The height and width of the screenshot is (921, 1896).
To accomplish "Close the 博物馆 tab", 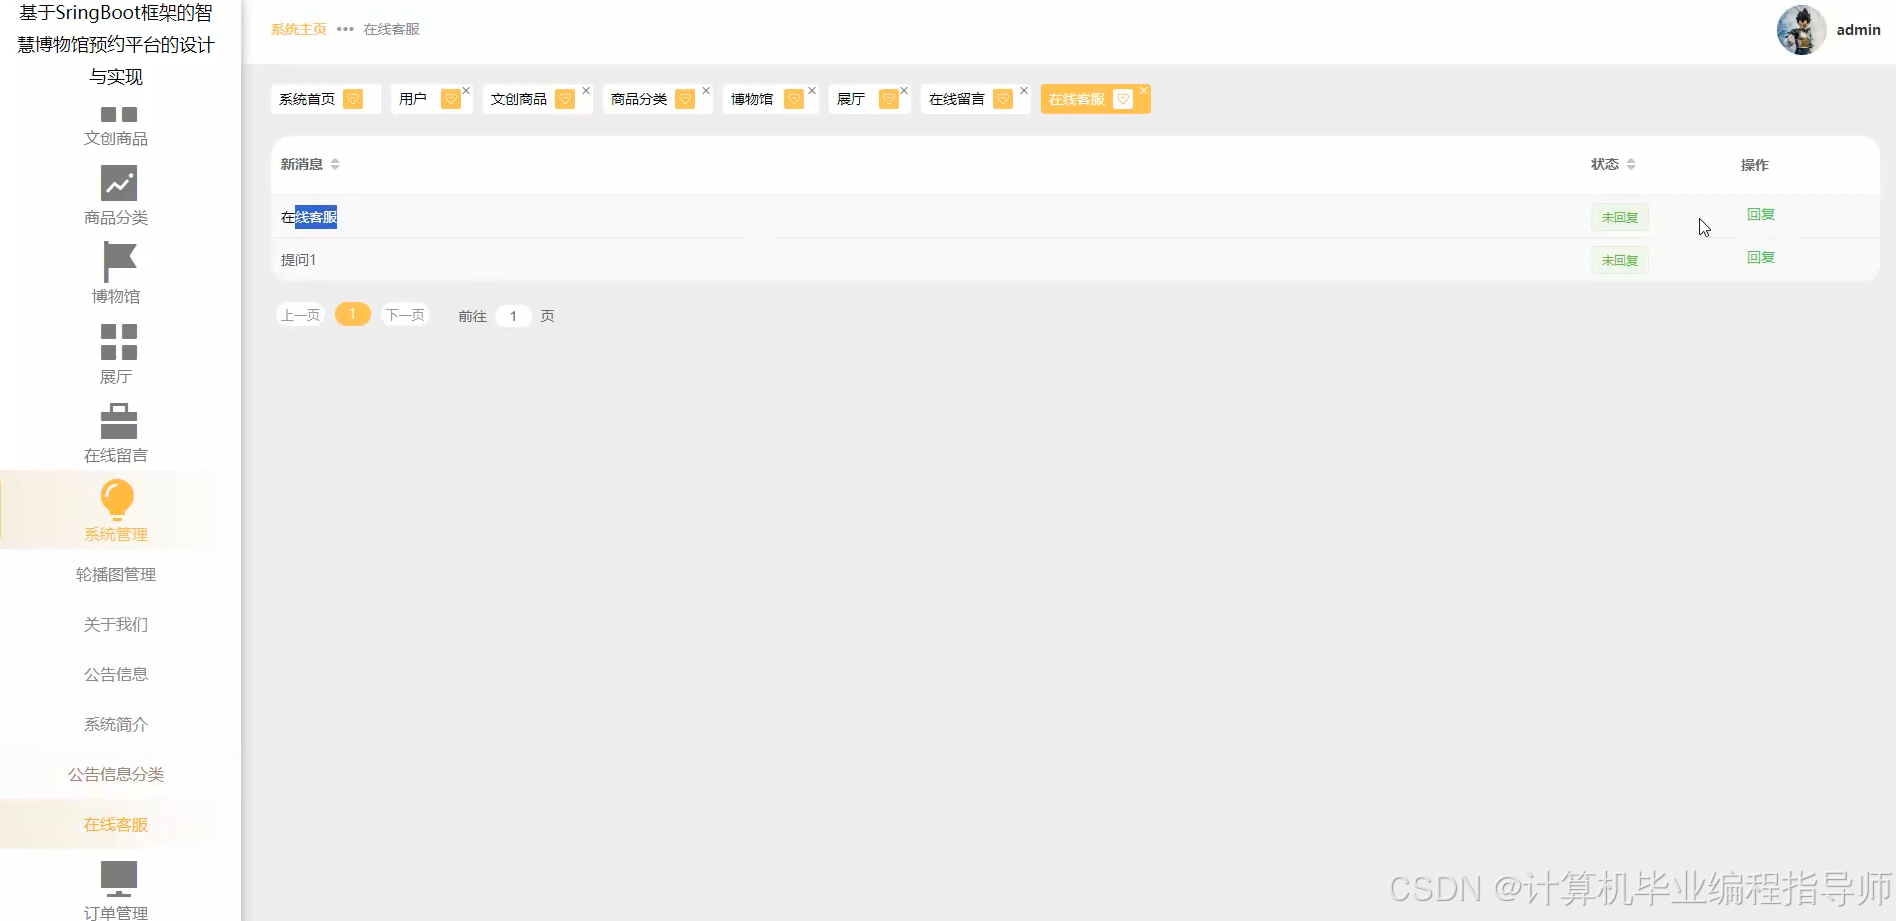I will (x=812, y=90).
